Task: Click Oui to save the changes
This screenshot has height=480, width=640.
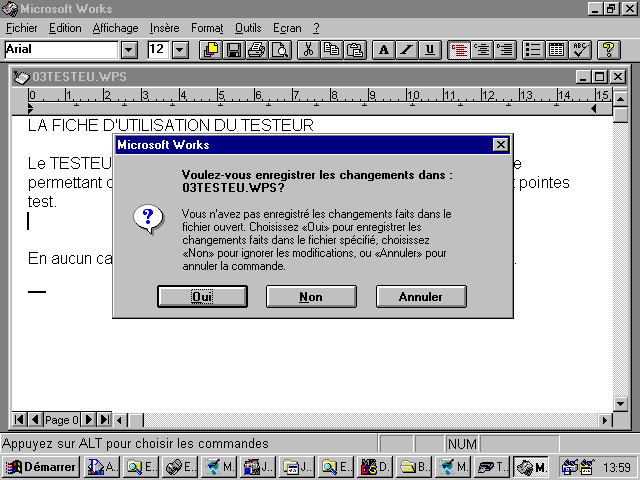Action: [202, 296]
